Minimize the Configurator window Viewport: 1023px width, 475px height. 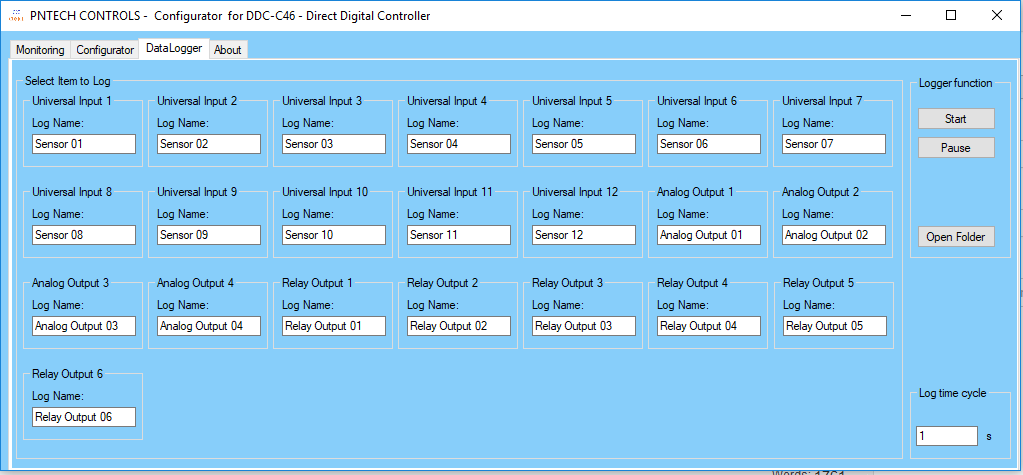coord(906,16)
